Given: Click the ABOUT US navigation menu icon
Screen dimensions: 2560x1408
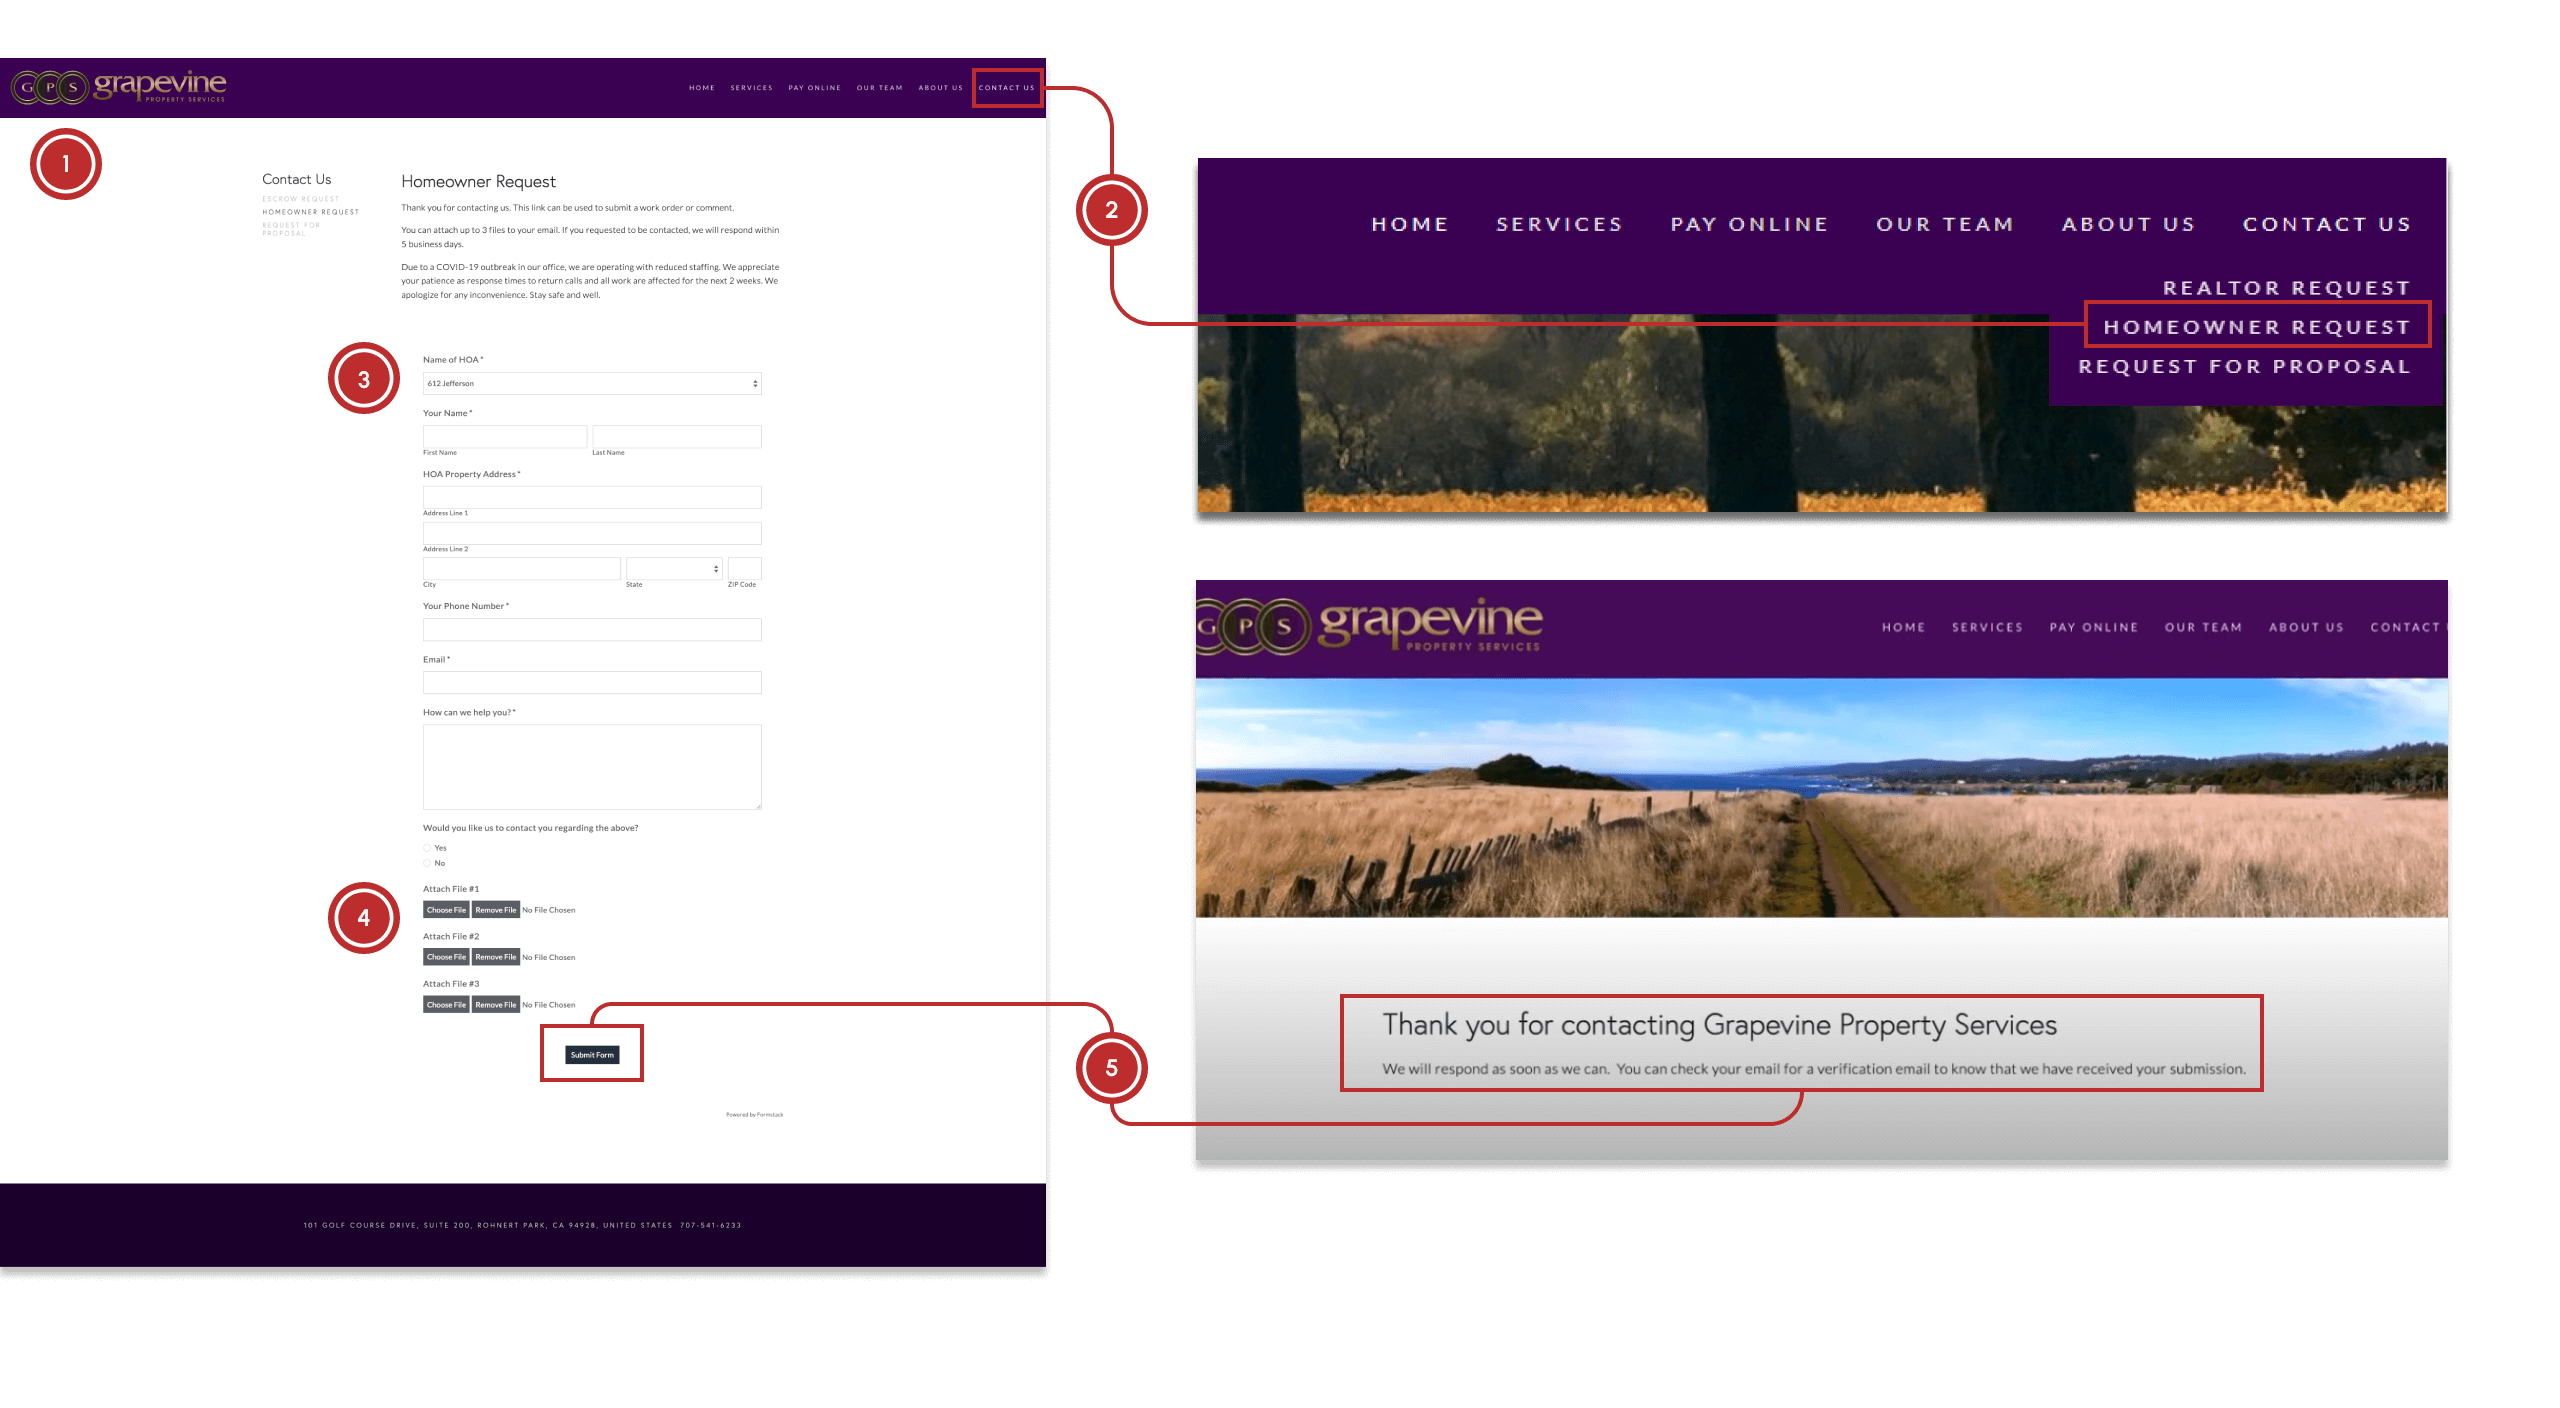Looking at the screenshot, I should click(939, 87).
